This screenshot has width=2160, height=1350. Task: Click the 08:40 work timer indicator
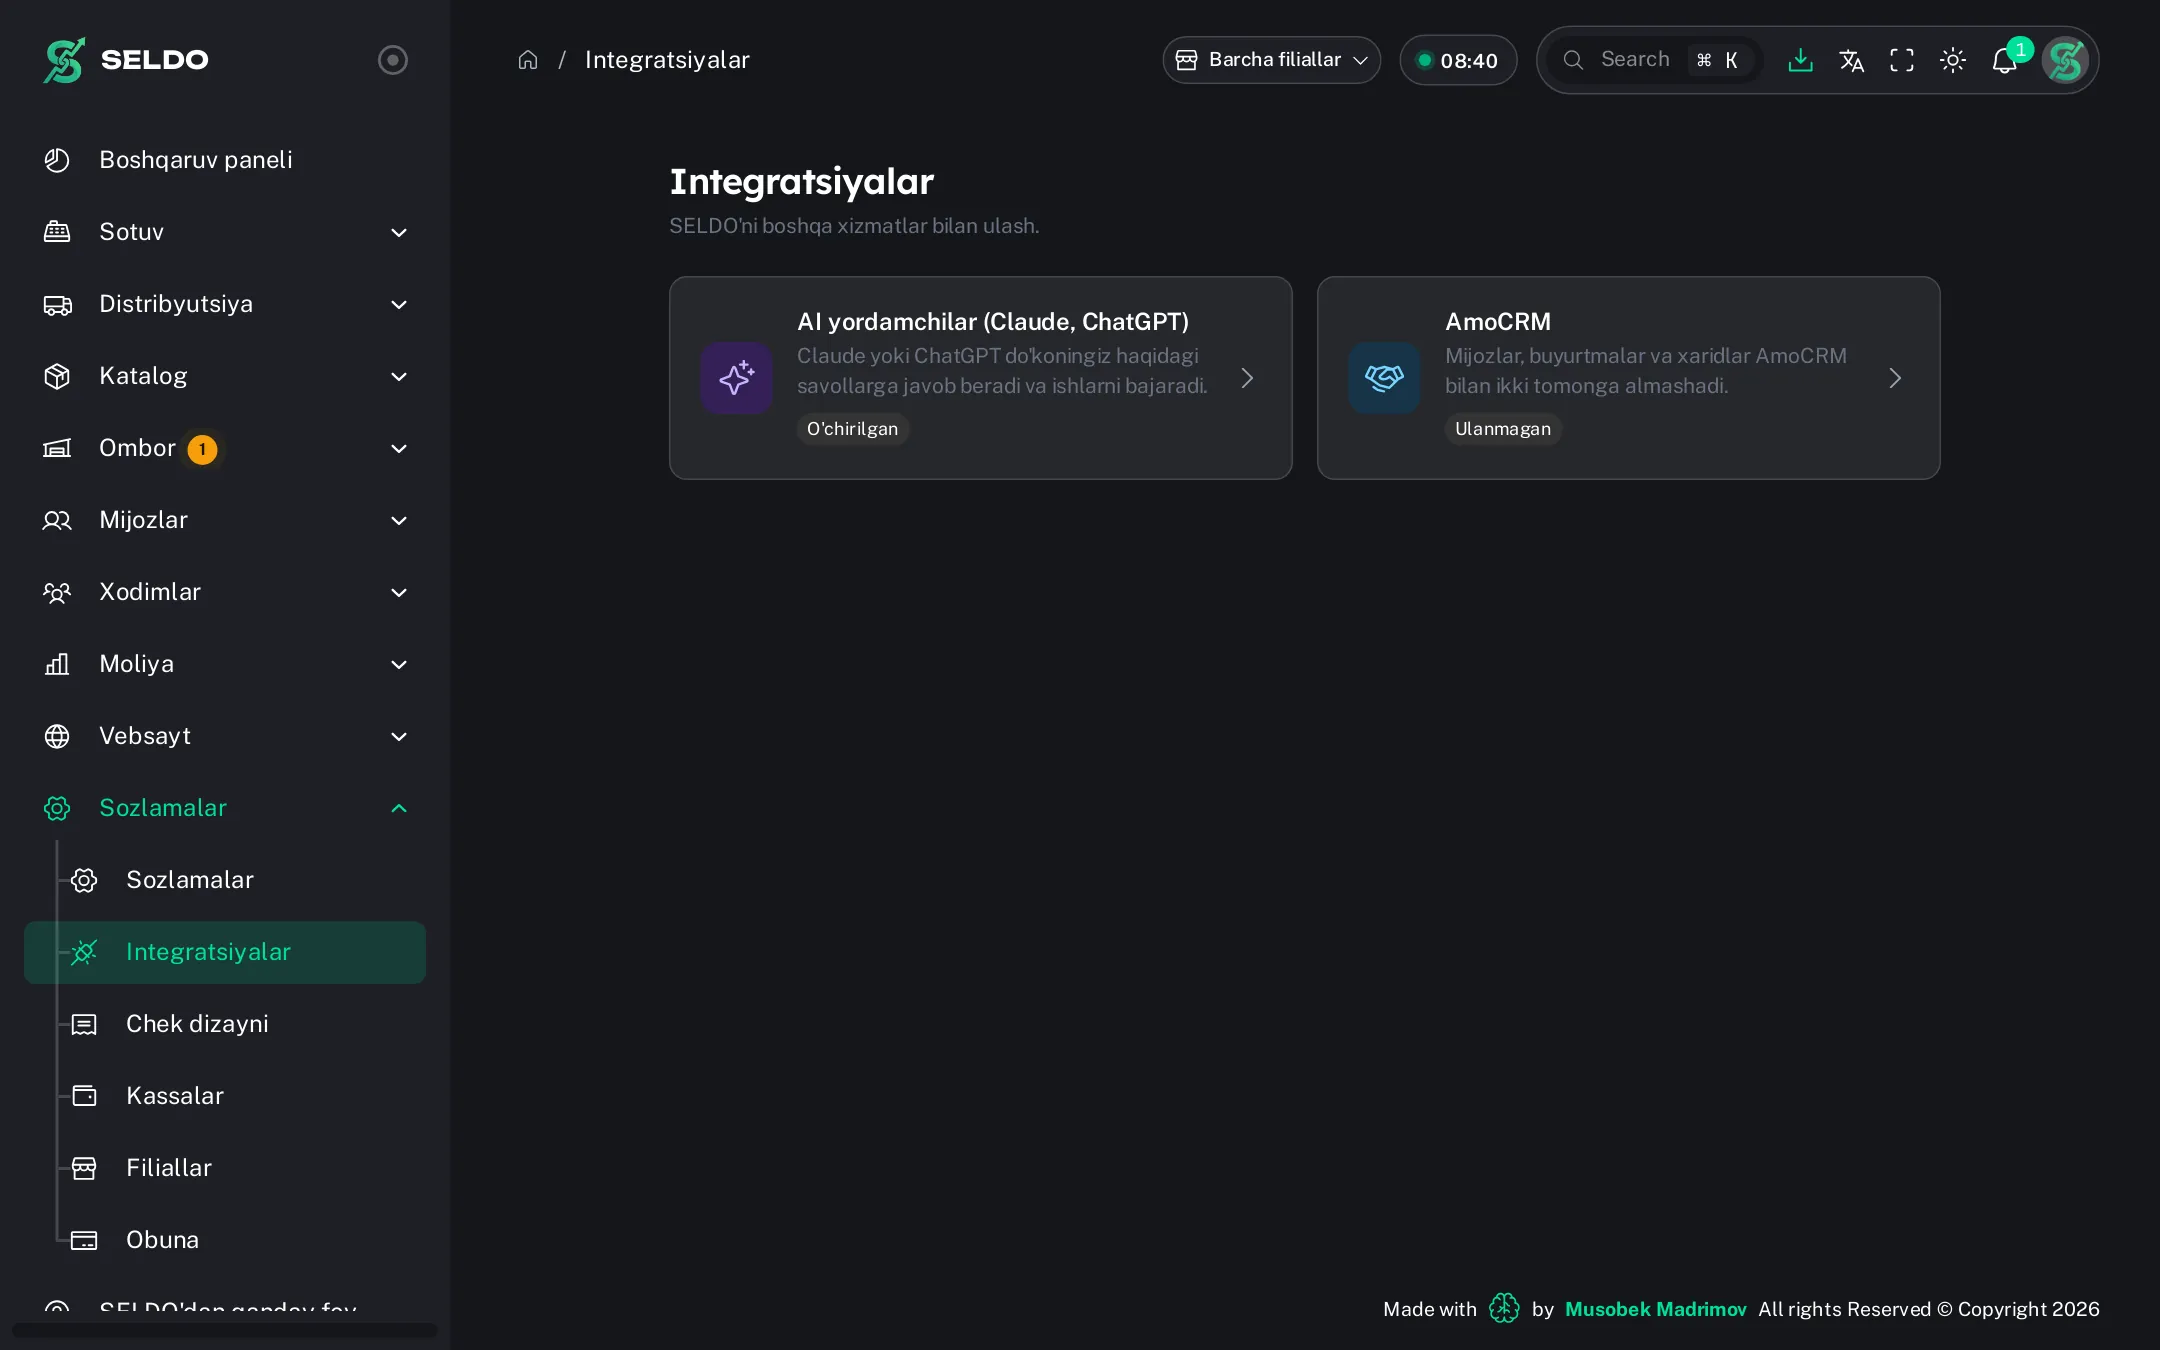tap(1458, 60)
